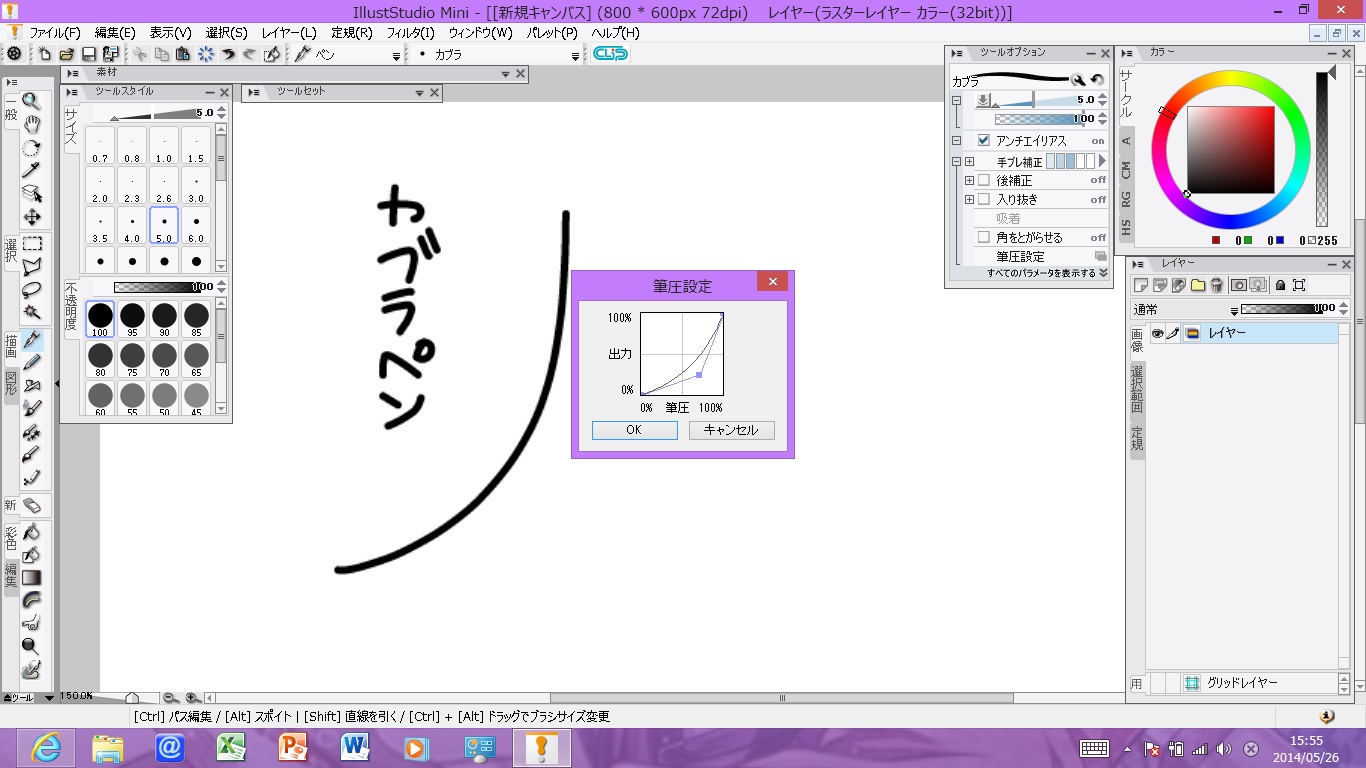Click OK in 筆圧設定 dialog

(x=634, y=430)
